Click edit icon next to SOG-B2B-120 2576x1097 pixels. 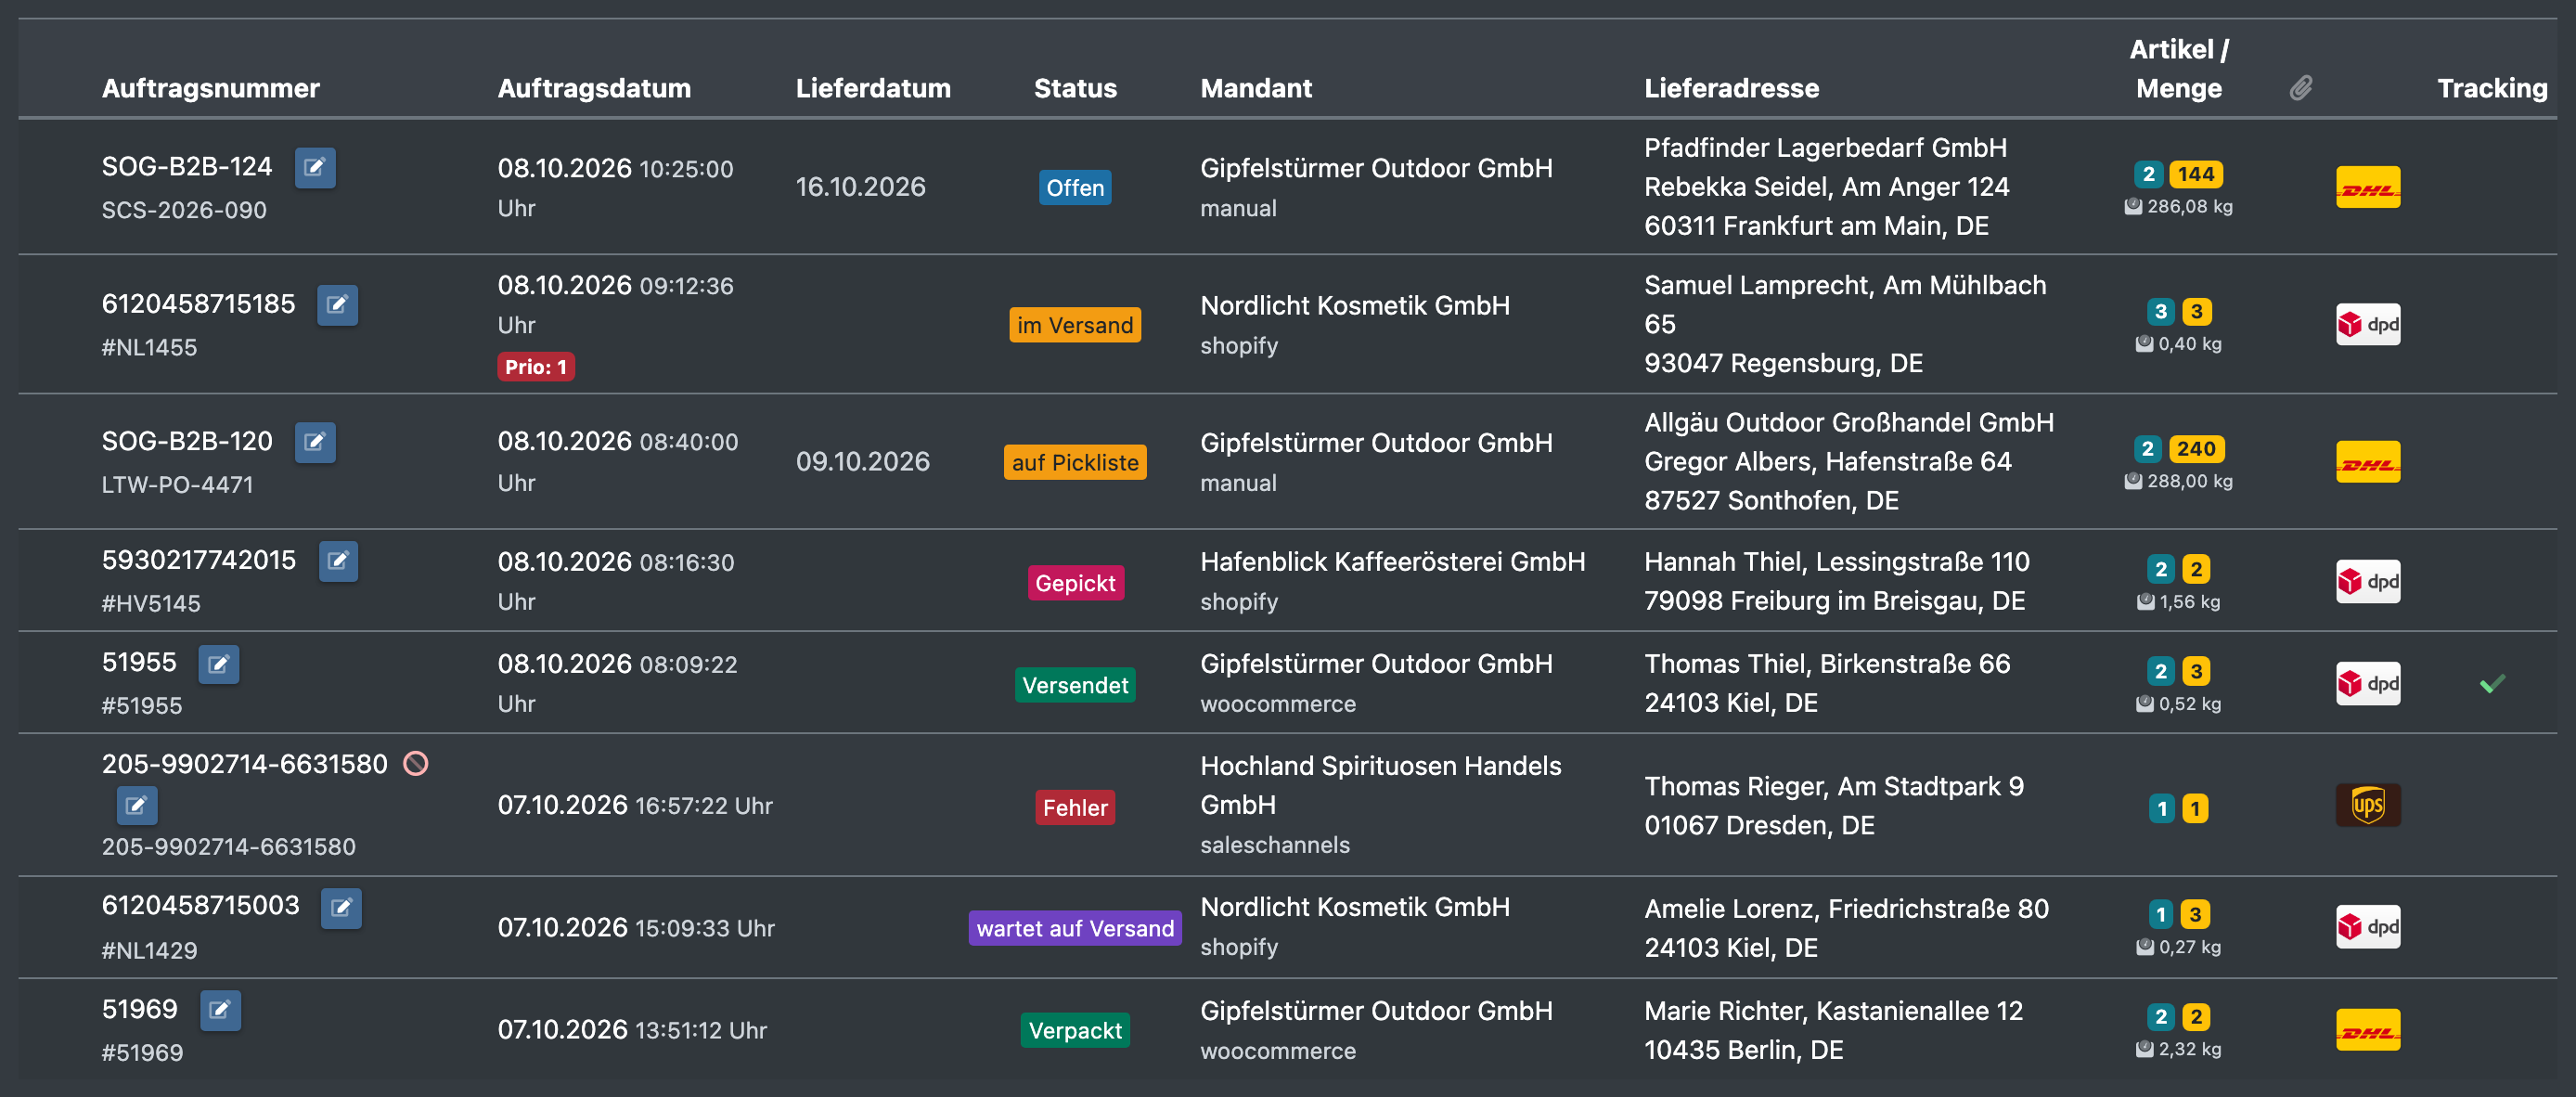point(315,442)
